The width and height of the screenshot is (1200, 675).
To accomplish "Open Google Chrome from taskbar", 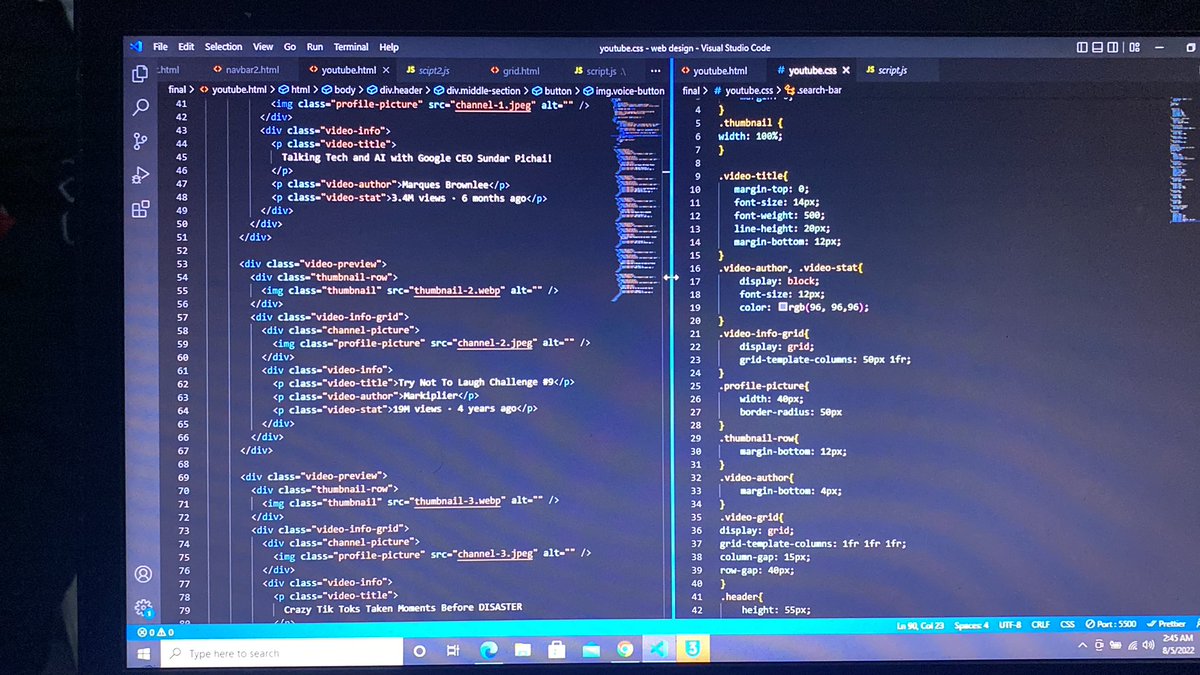I will [x=625, y=649].
